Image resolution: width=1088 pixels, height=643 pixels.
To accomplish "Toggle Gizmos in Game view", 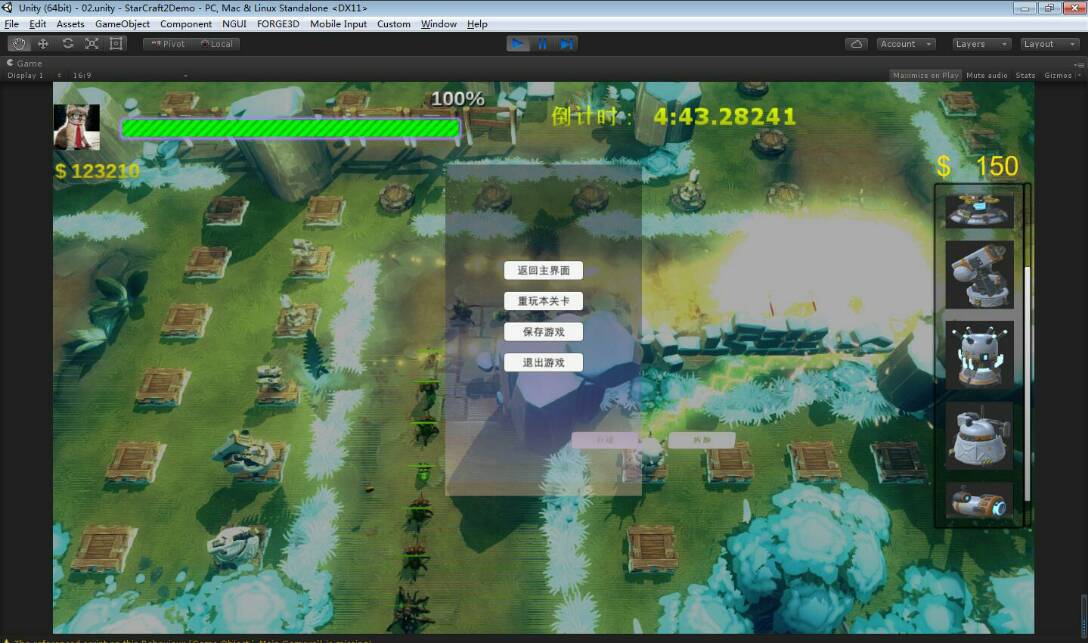I will [x=1057, y=75].
